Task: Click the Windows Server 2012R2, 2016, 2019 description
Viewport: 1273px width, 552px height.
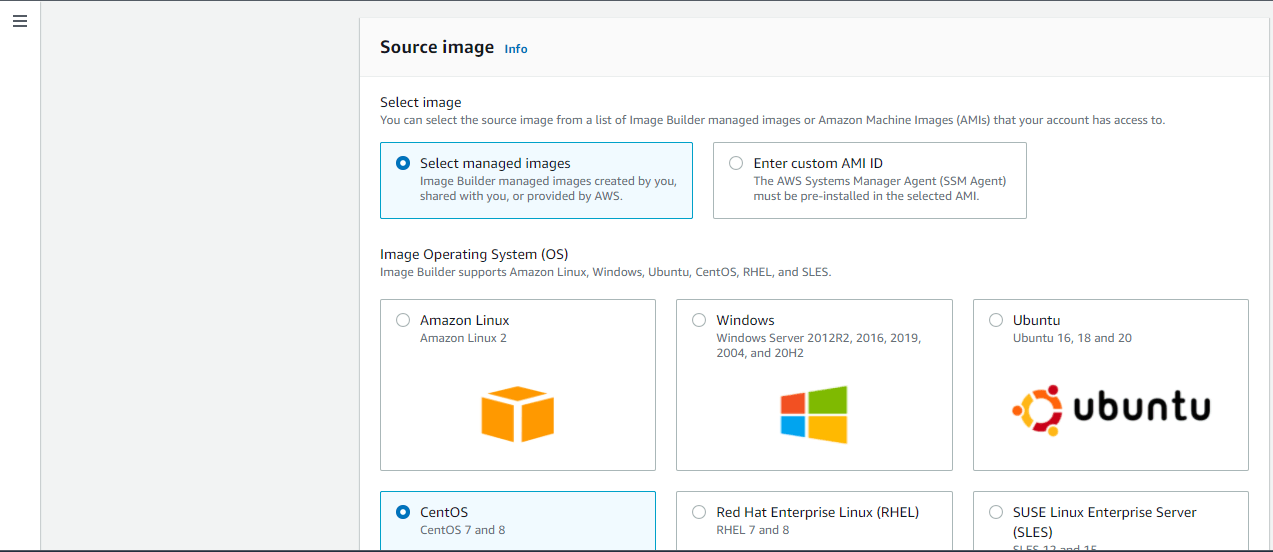Action: 819,345
